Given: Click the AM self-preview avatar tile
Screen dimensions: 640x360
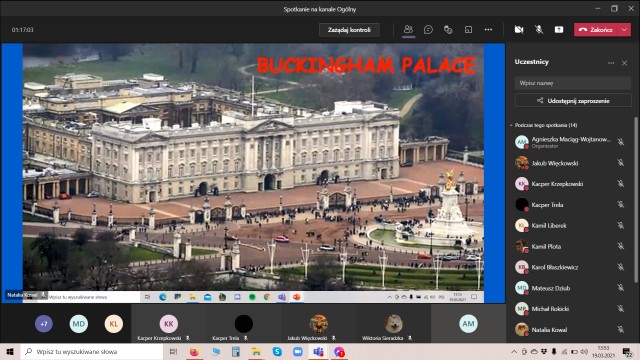Looking at the screenshot, I should 468,323.
